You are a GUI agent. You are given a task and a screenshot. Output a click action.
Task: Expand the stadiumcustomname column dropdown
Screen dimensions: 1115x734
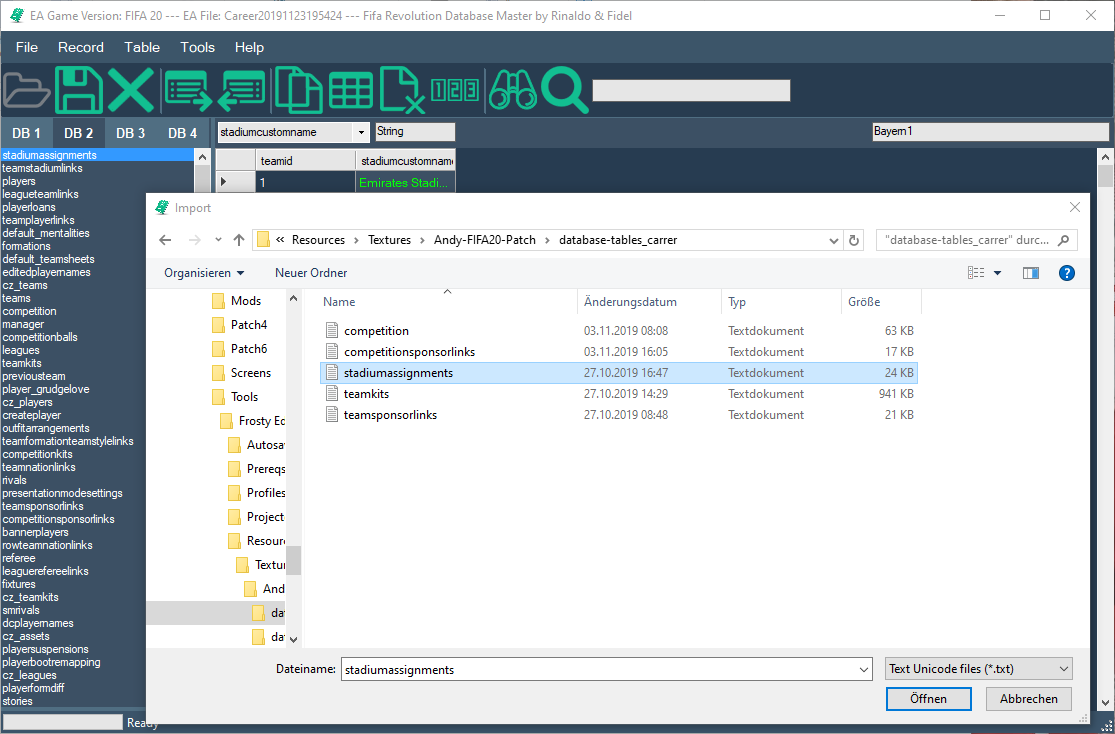(361, 132)
